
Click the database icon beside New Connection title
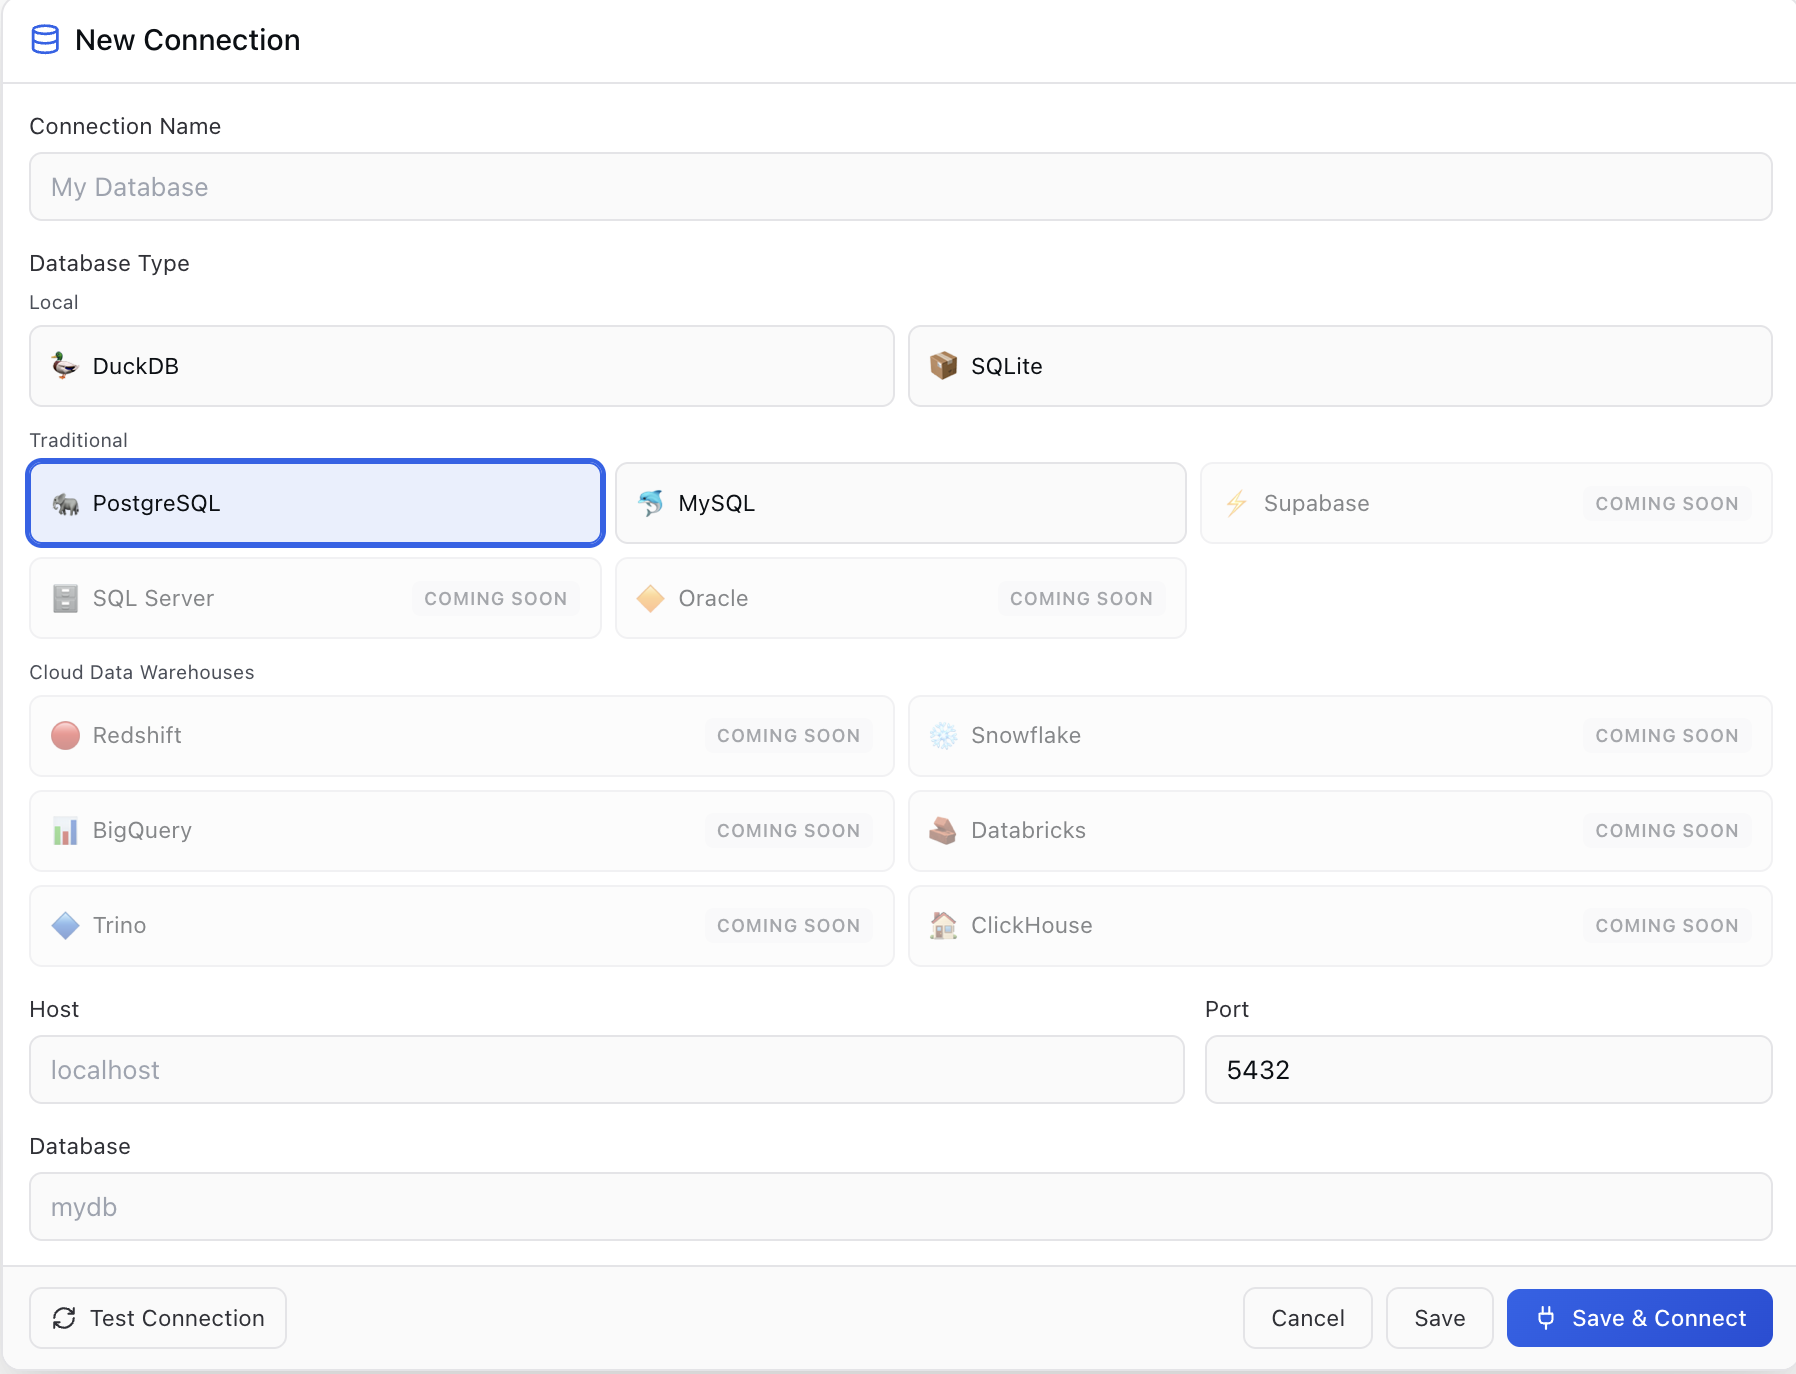point(45,40)
